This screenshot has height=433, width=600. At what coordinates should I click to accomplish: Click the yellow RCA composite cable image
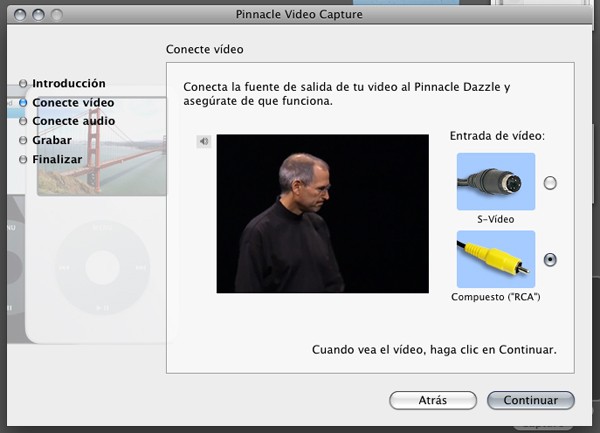496,259
